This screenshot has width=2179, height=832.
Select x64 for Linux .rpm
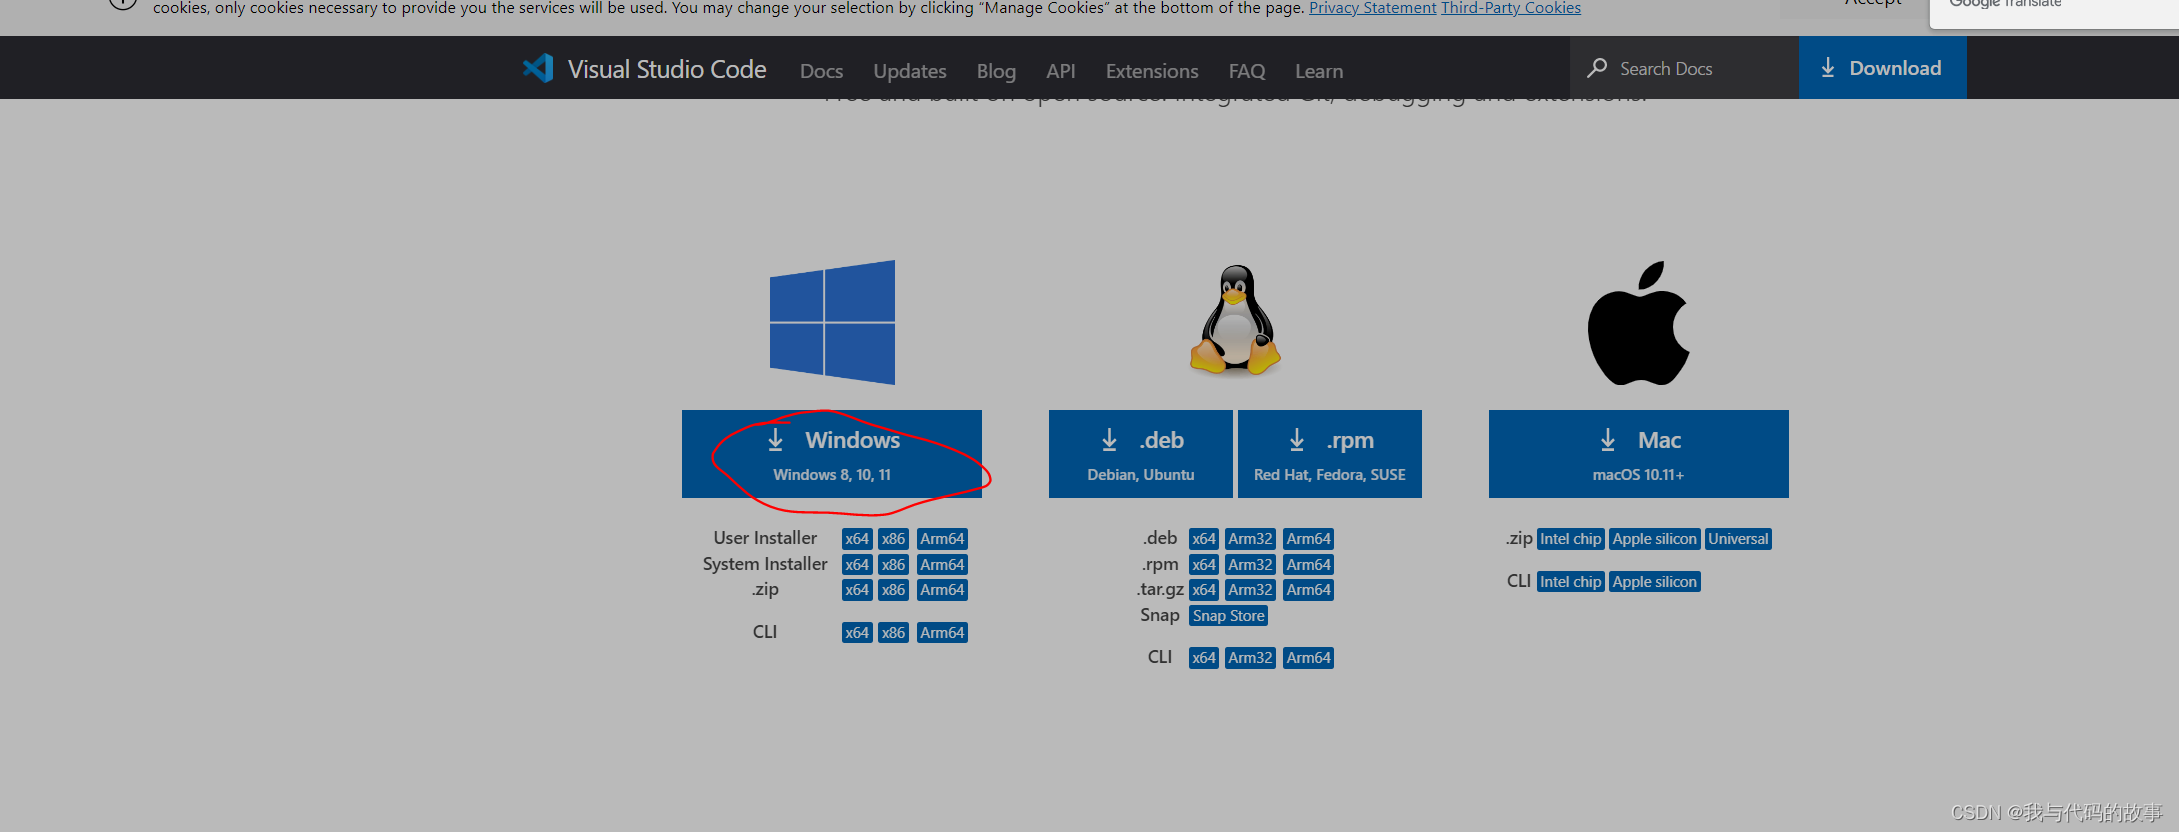click(1204, 565)
